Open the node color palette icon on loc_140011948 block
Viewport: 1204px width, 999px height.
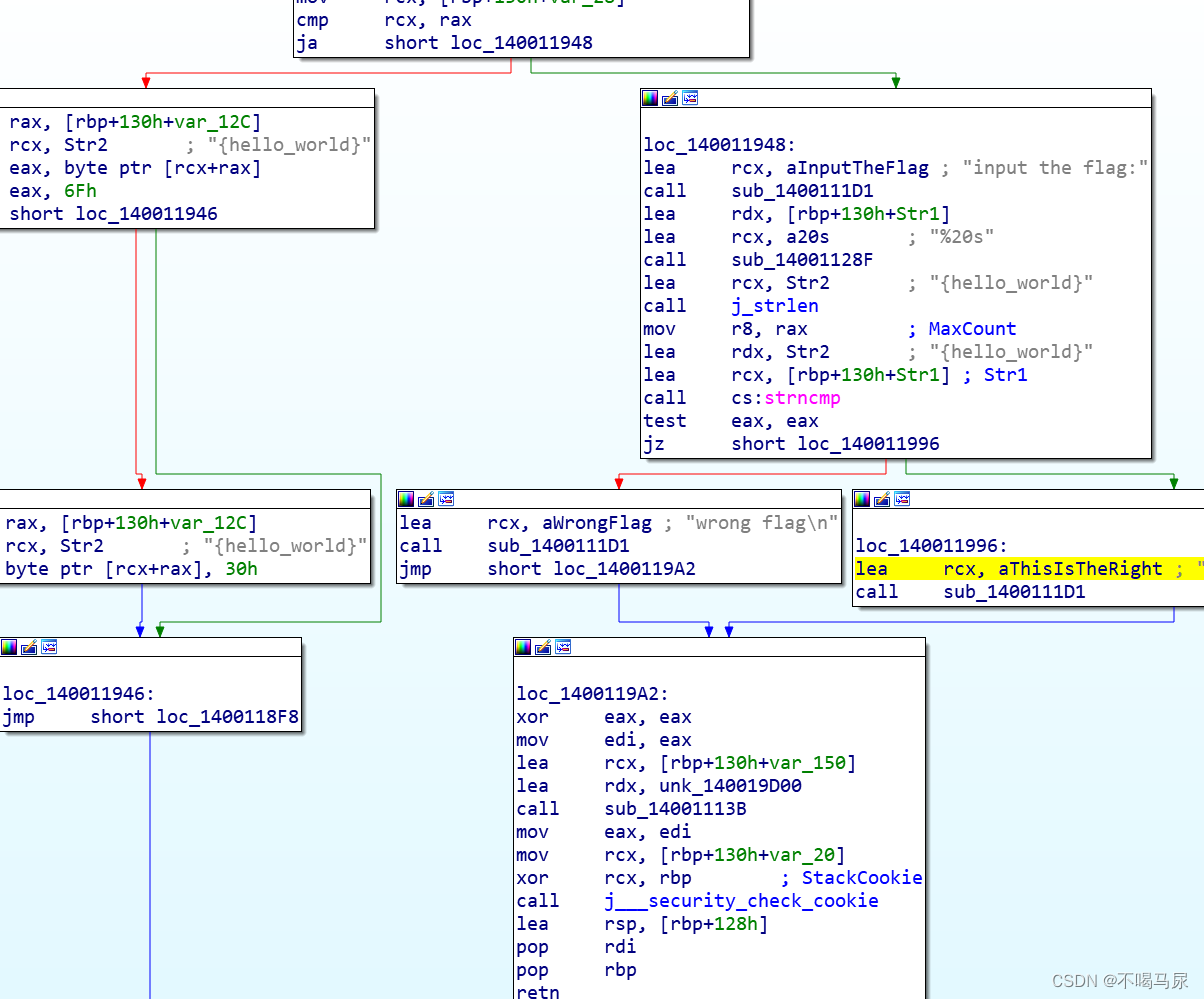651,98
